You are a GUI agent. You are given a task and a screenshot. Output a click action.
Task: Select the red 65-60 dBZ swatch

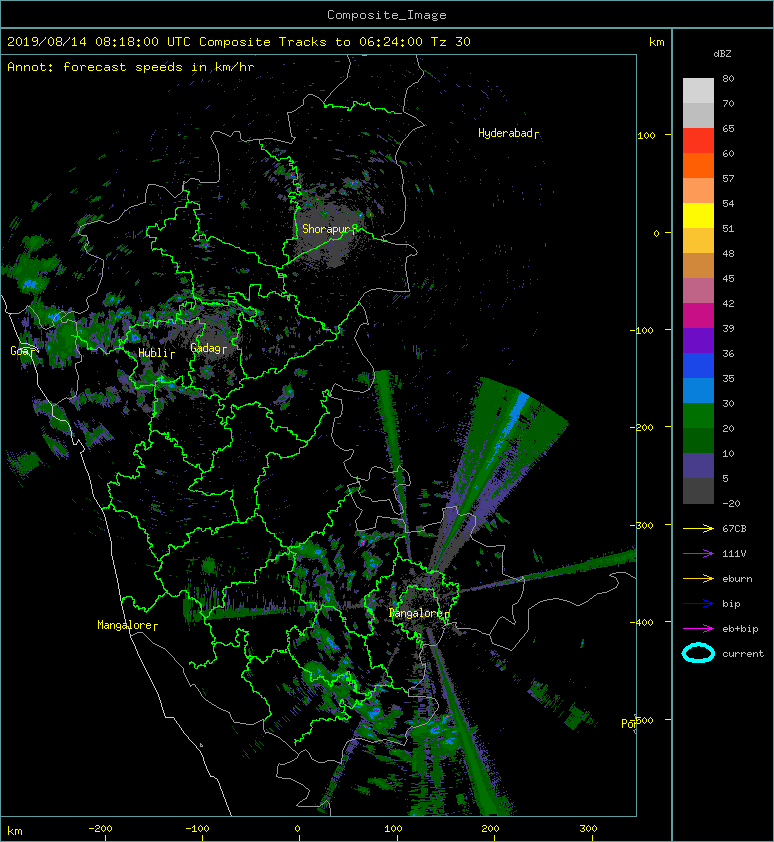[x=698, y=140]
